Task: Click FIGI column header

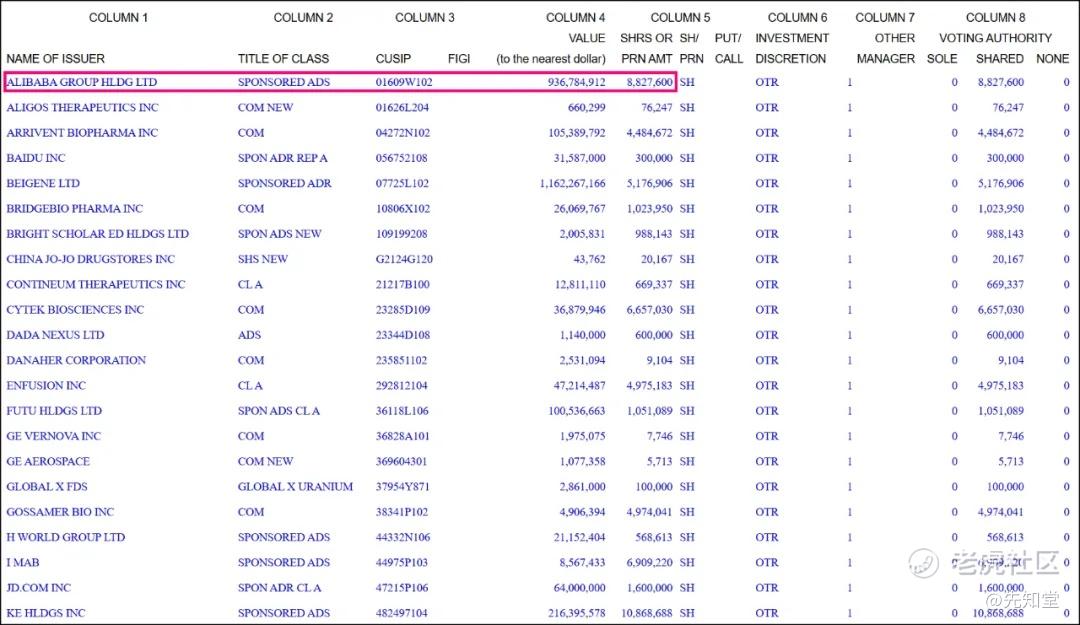Action: pyautogui.click(x=459, y=59)
